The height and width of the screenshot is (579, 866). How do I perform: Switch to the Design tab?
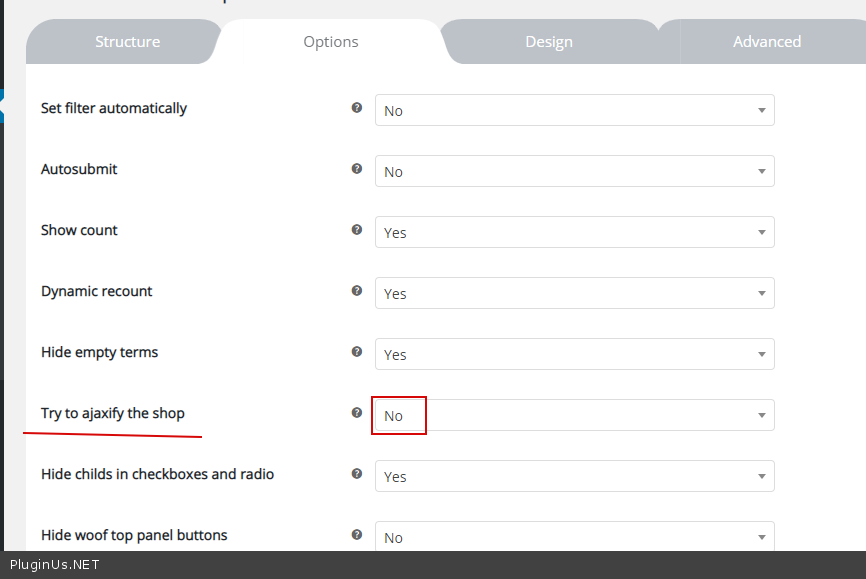click(x=549, y=42)
